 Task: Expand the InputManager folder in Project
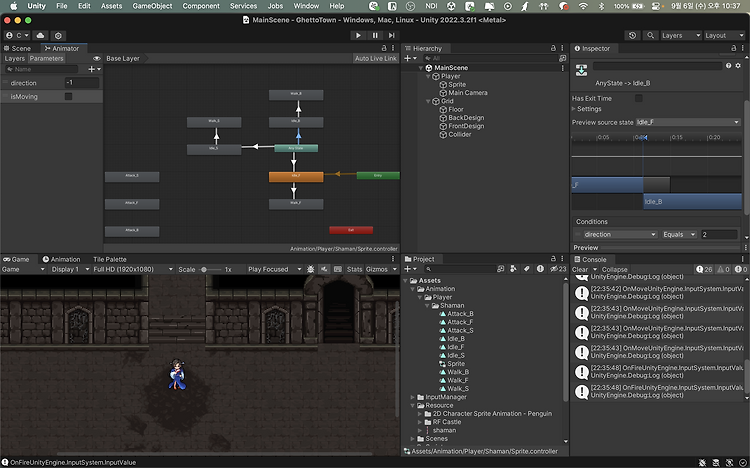(412, 397)
